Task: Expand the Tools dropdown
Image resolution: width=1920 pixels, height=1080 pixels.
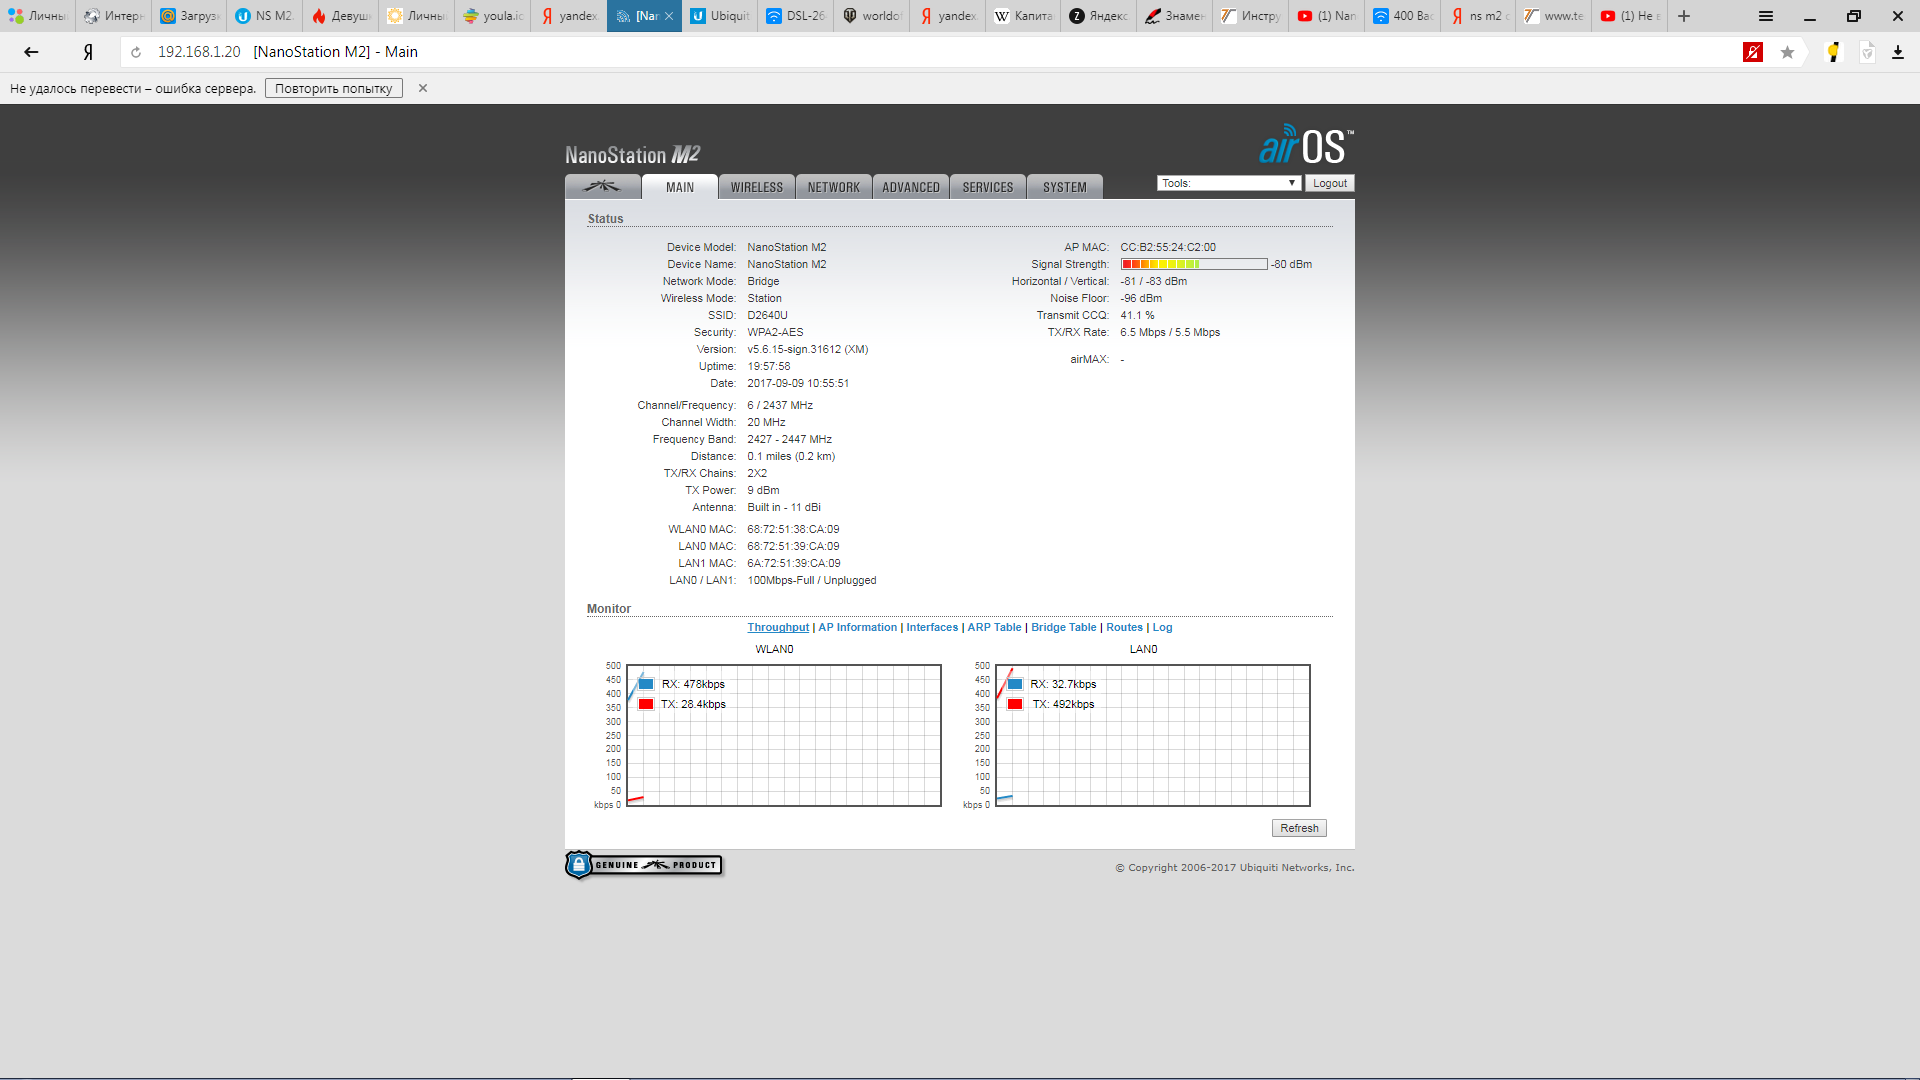Action: coord(1229,183)
